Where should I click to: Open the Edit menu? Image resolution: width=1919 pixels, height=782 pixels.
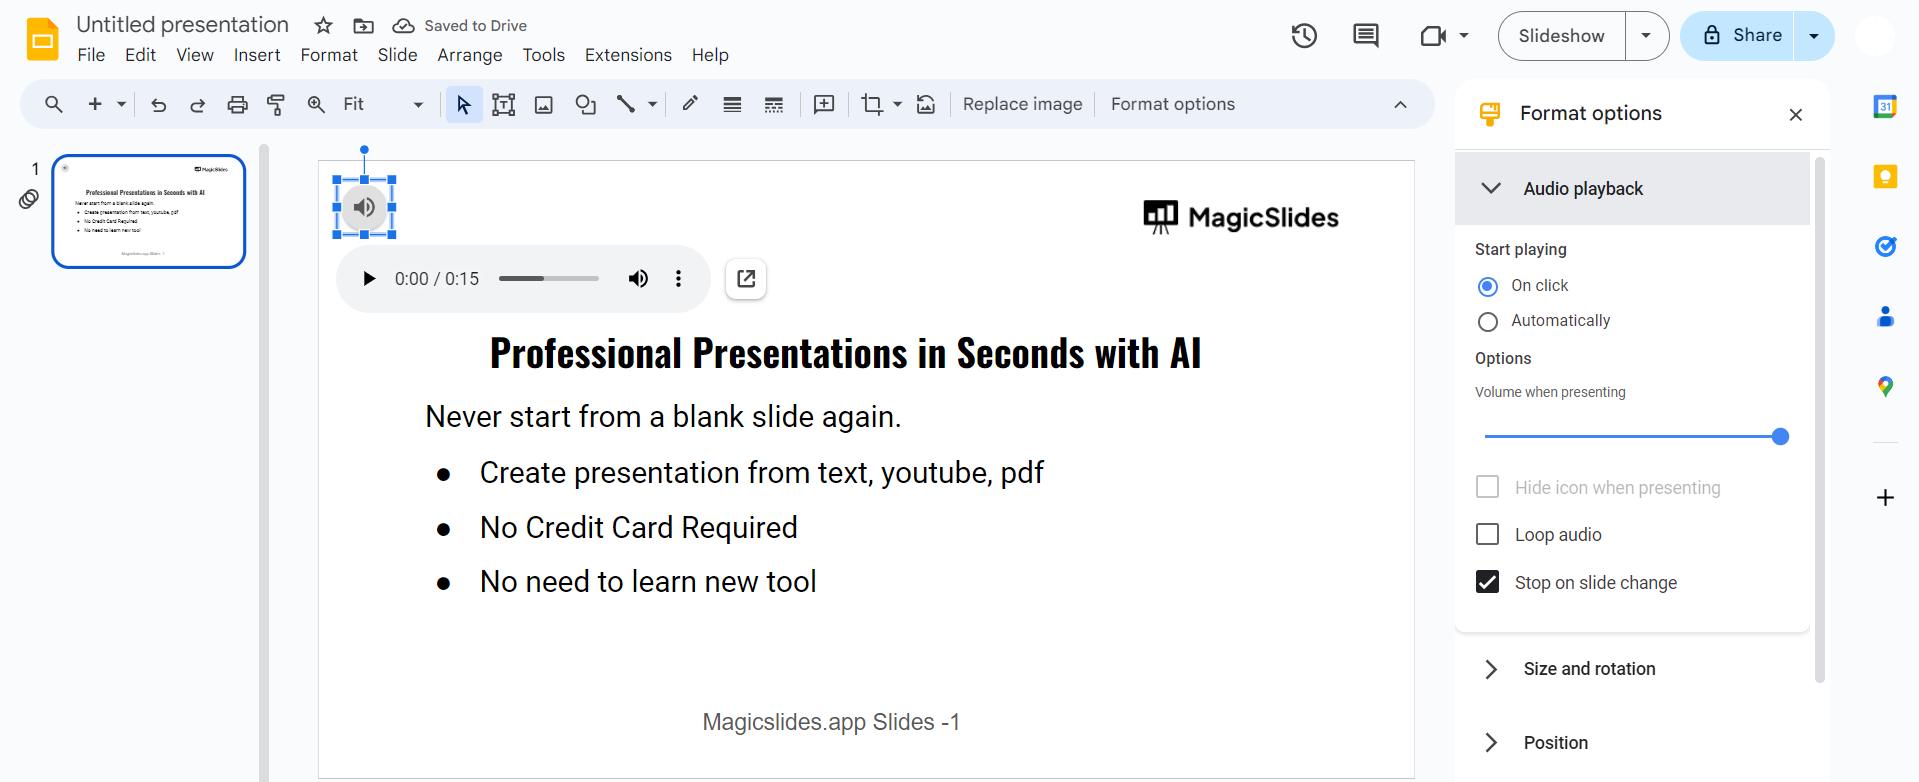140,55
